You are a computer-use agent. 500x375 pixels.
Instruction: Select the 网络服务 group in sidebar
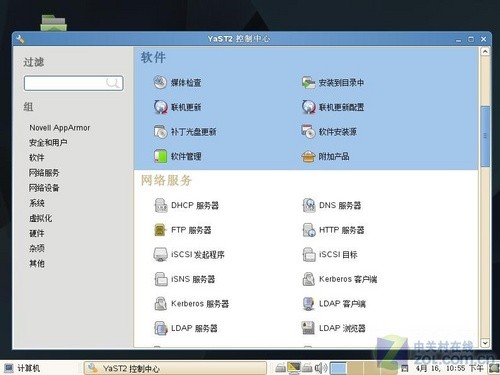tap(44, 173)
